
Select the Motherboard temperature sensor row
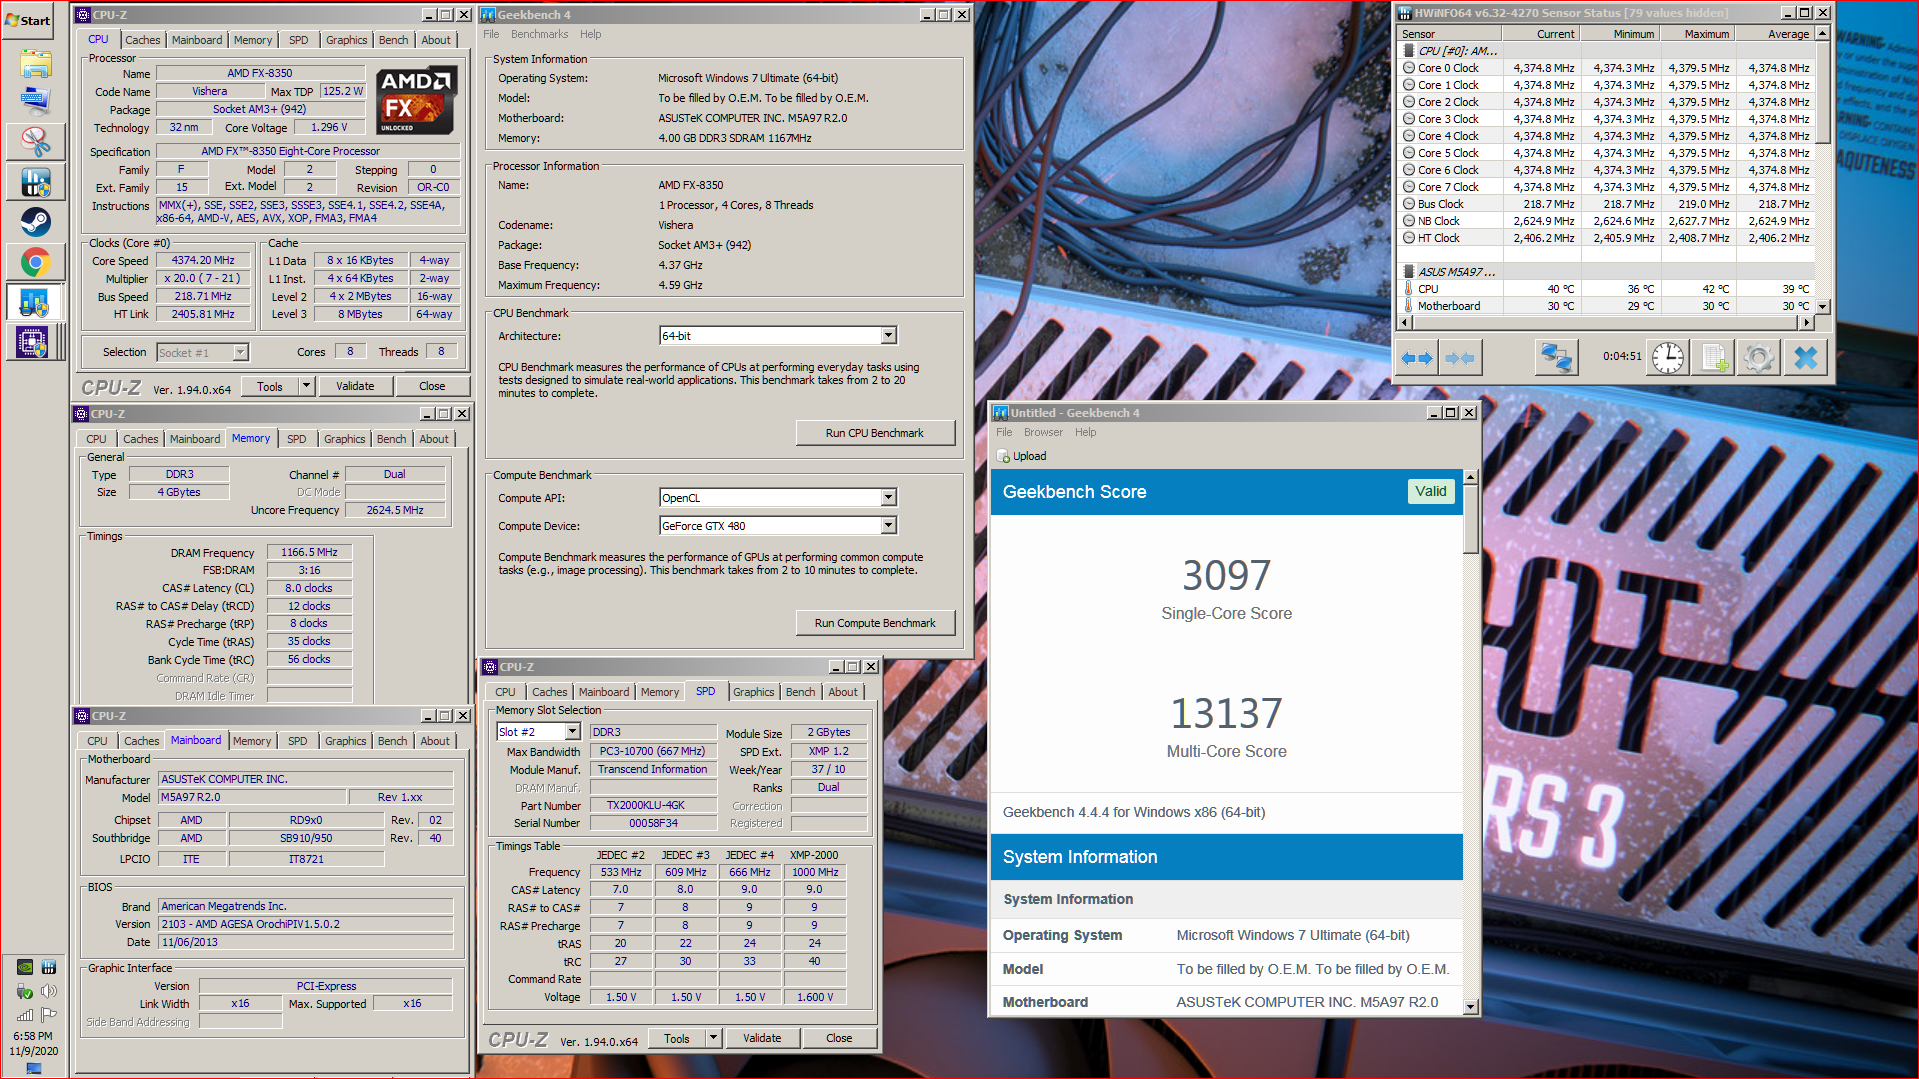tap(1606, 306)
